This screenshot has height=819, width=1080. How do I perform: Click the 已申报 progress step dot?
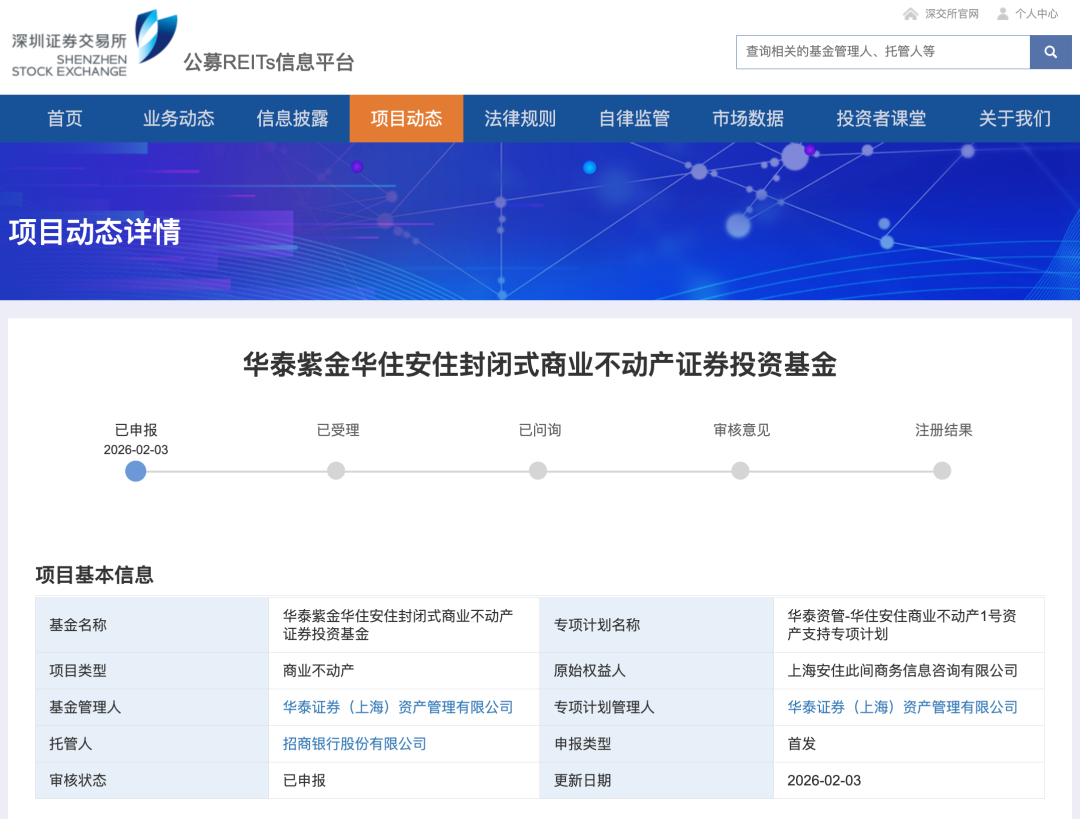(136, 471)
